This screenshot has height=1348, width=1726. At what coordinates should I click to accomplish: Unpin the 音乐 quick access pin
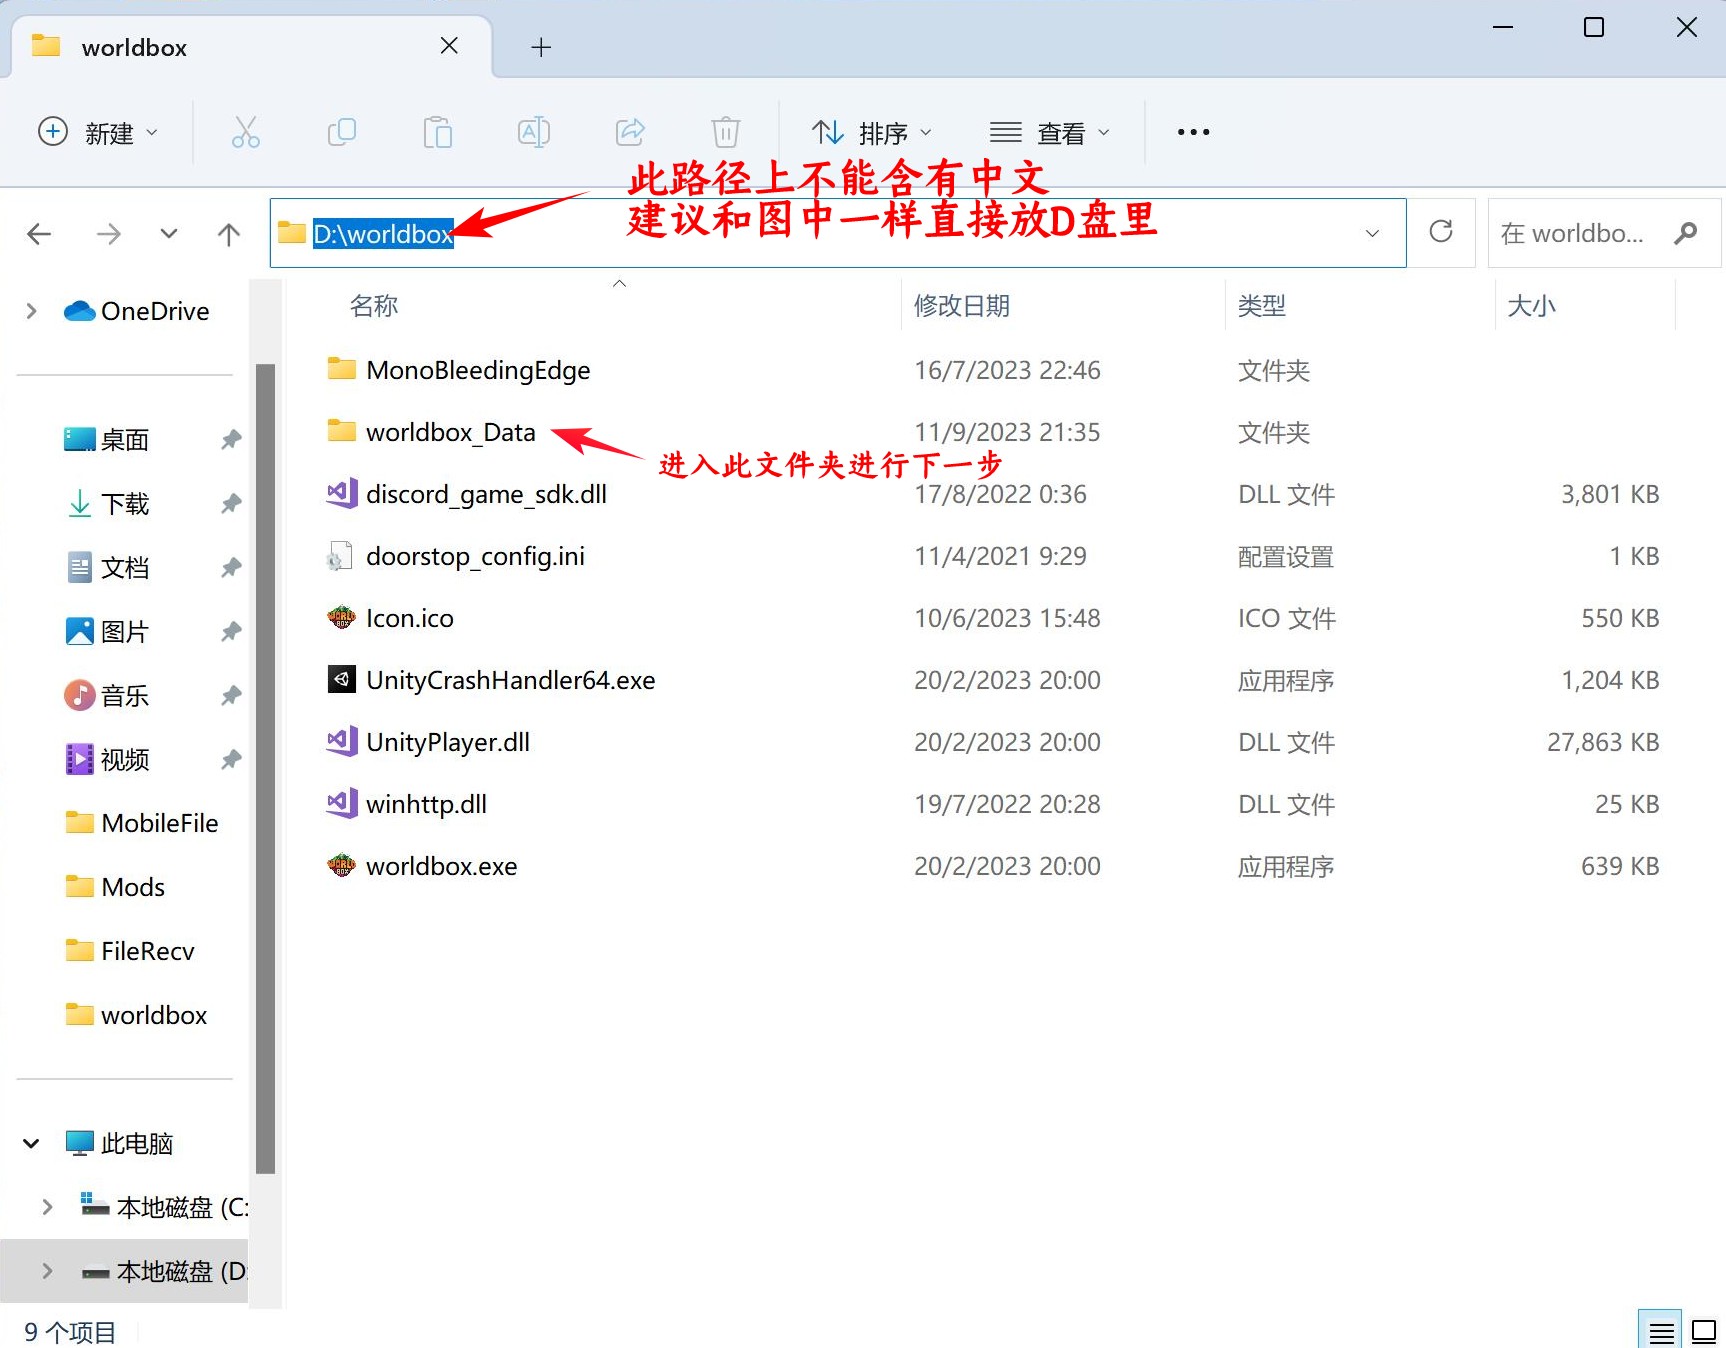(231, 695)
